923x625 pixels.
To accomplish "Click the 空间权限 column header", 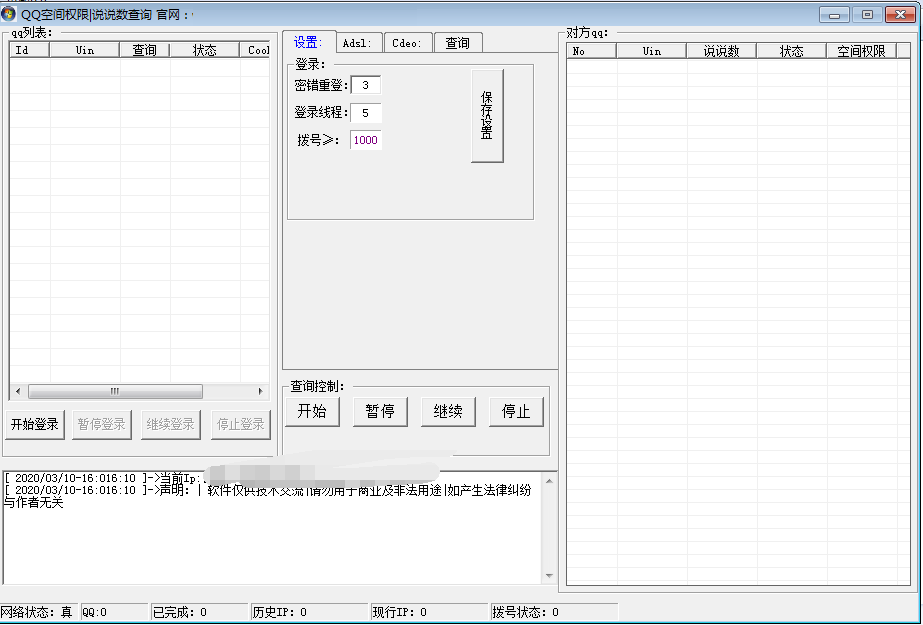I will 862,51.
